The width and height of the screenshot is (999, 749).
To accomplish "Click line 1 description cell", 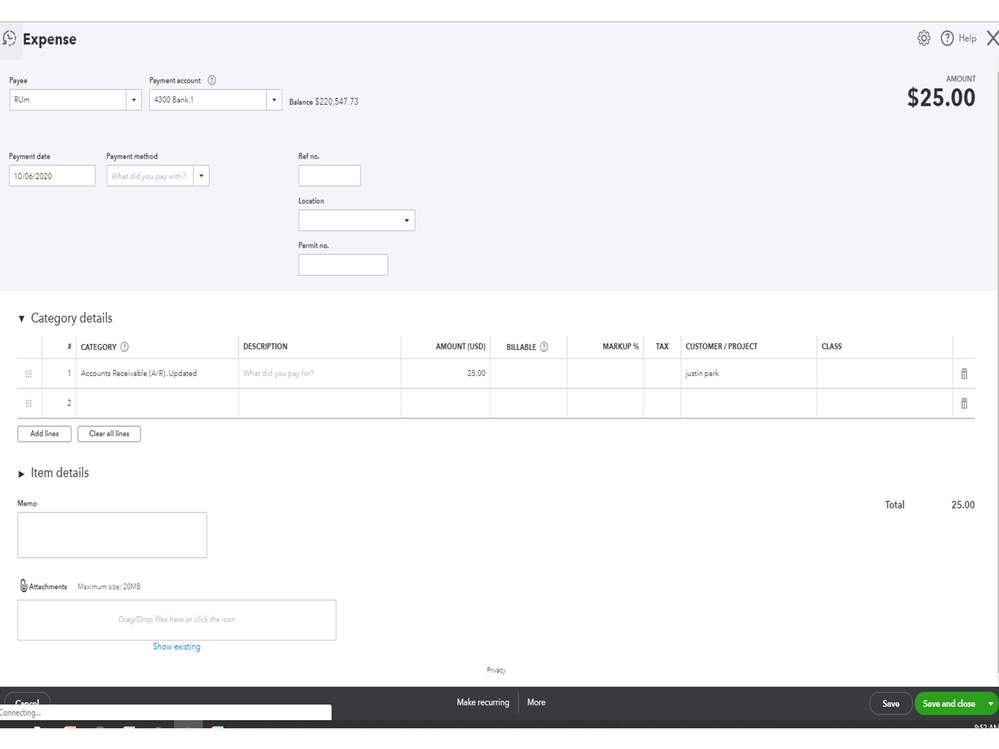I will pyautogui.click(x=320, y=374).
